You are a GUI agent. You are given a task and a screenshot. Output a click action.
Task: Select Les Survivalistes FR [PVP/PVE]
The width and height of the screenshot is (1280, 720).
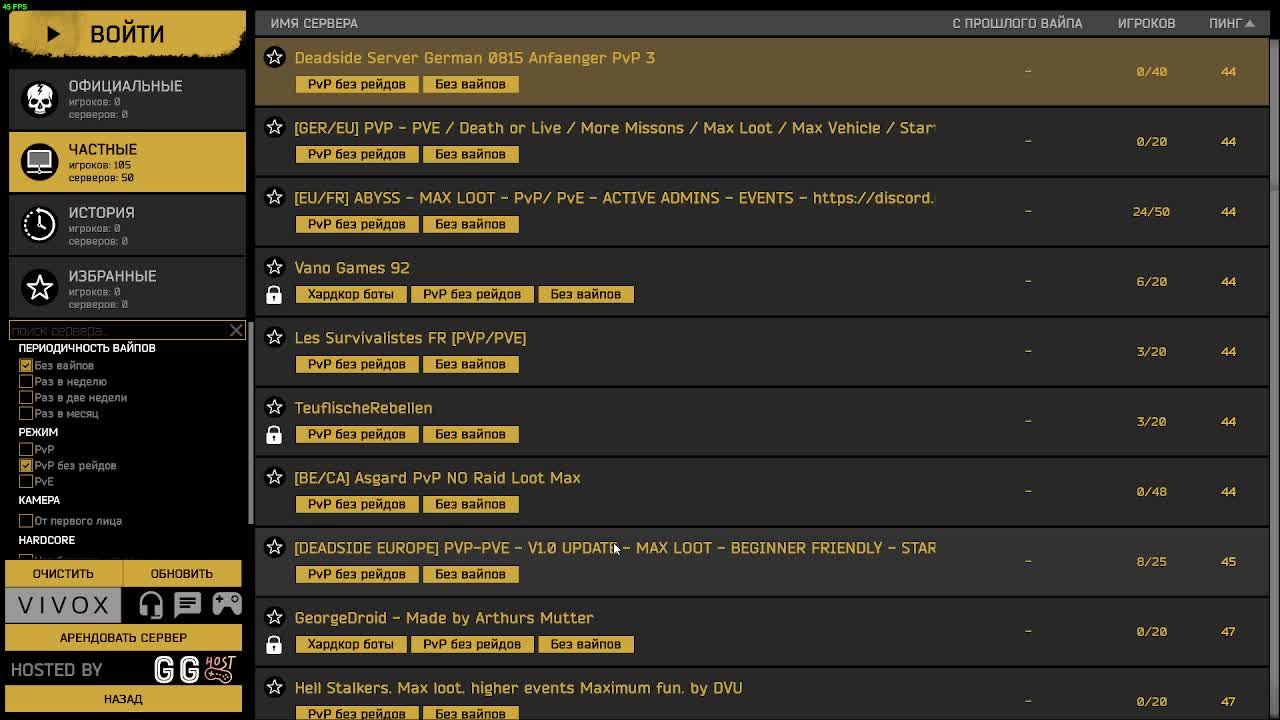point(410,338)
